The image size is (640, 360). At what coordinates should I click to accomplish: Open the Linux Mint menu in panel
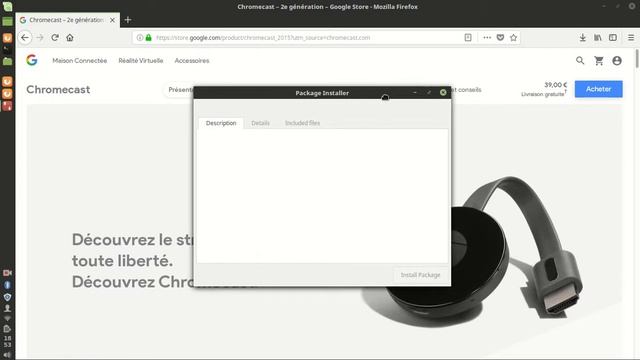[7, 7]
